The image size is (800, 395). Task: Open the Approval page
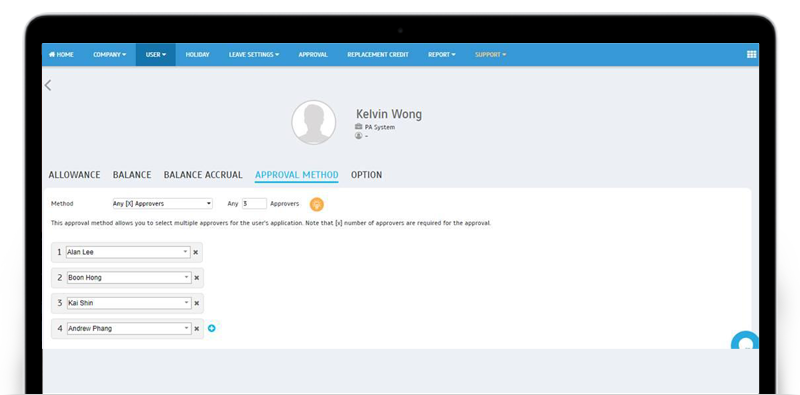click(x=313, y=55)
